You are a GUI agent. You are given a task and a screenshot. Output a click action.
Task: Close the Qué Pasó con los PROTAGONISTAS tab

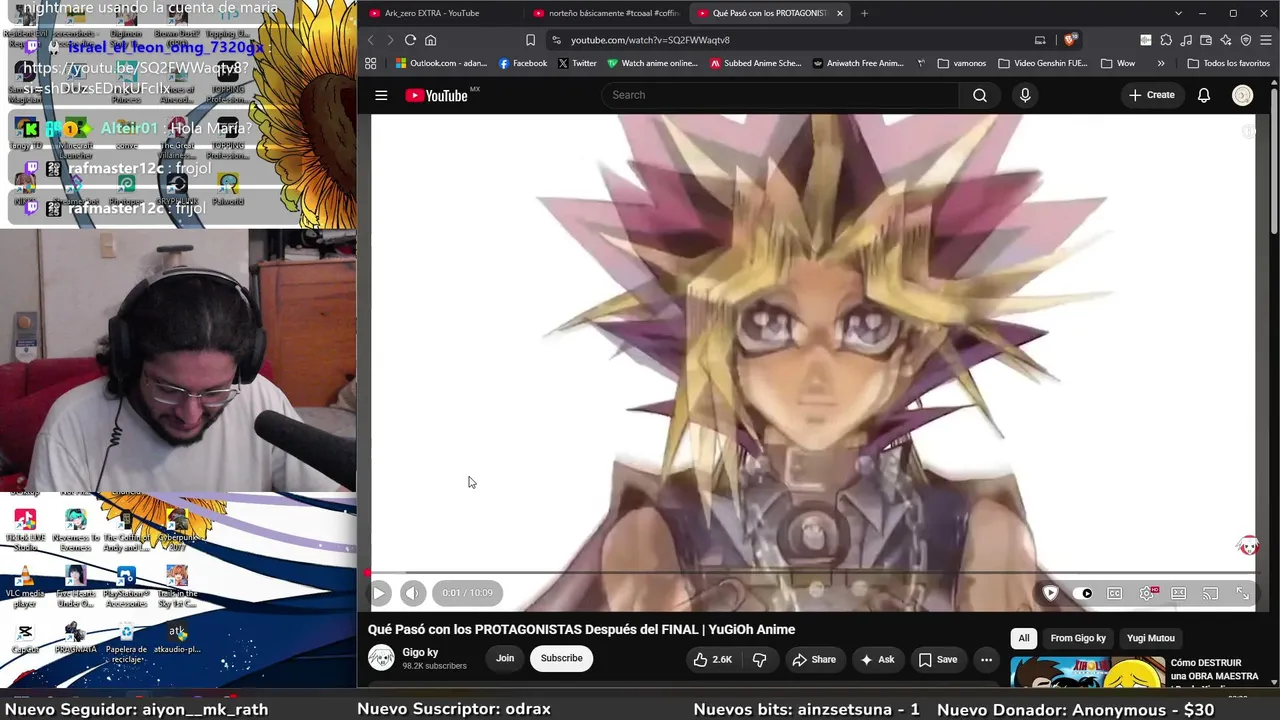[x=840, y=13]
